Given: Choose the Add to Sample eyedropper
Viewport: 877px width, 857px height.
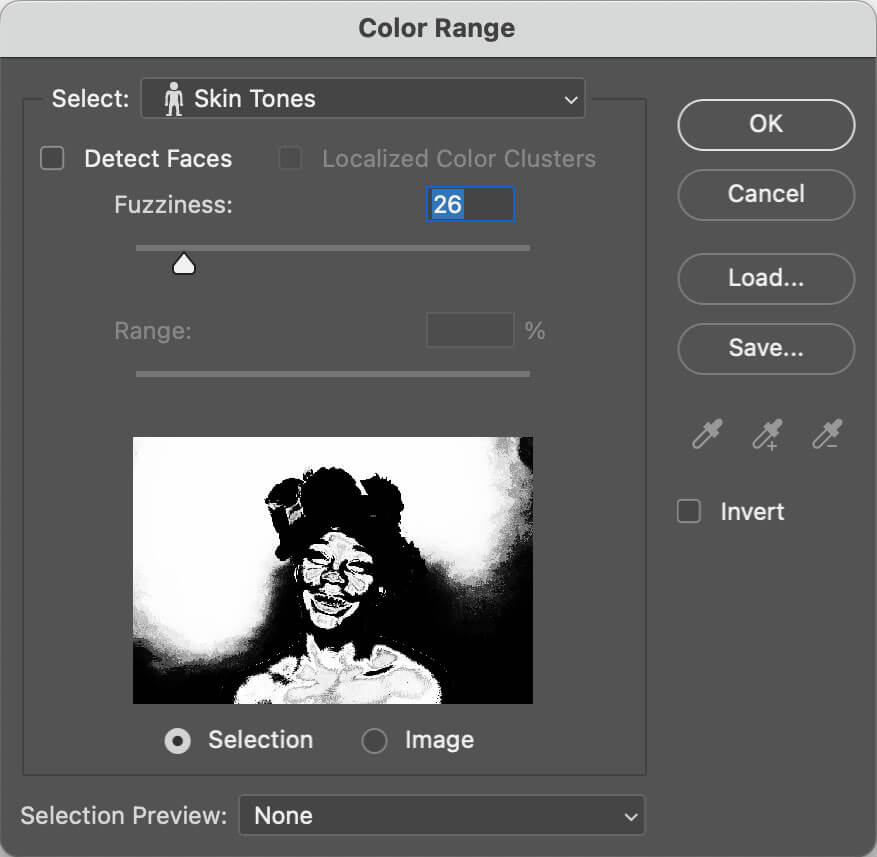Looking at the screenshot, I should point(767,435).
